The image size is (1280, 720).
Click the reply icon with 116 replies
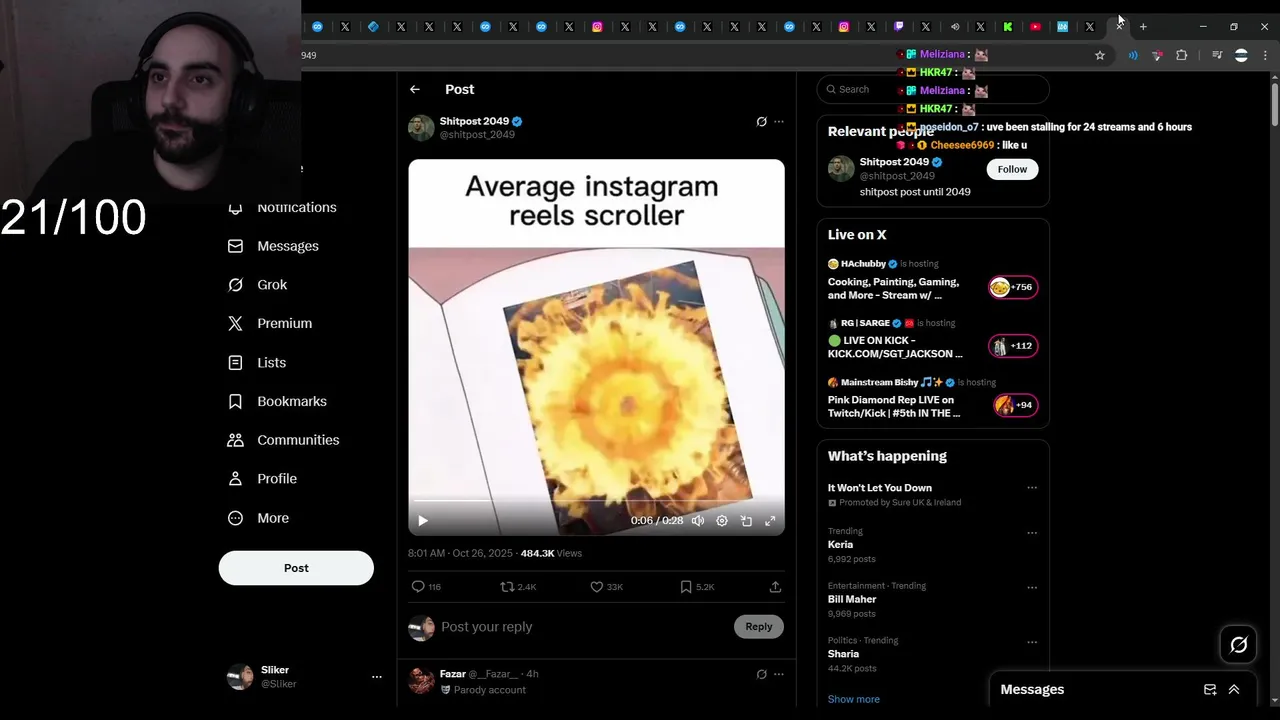(418, 587)
